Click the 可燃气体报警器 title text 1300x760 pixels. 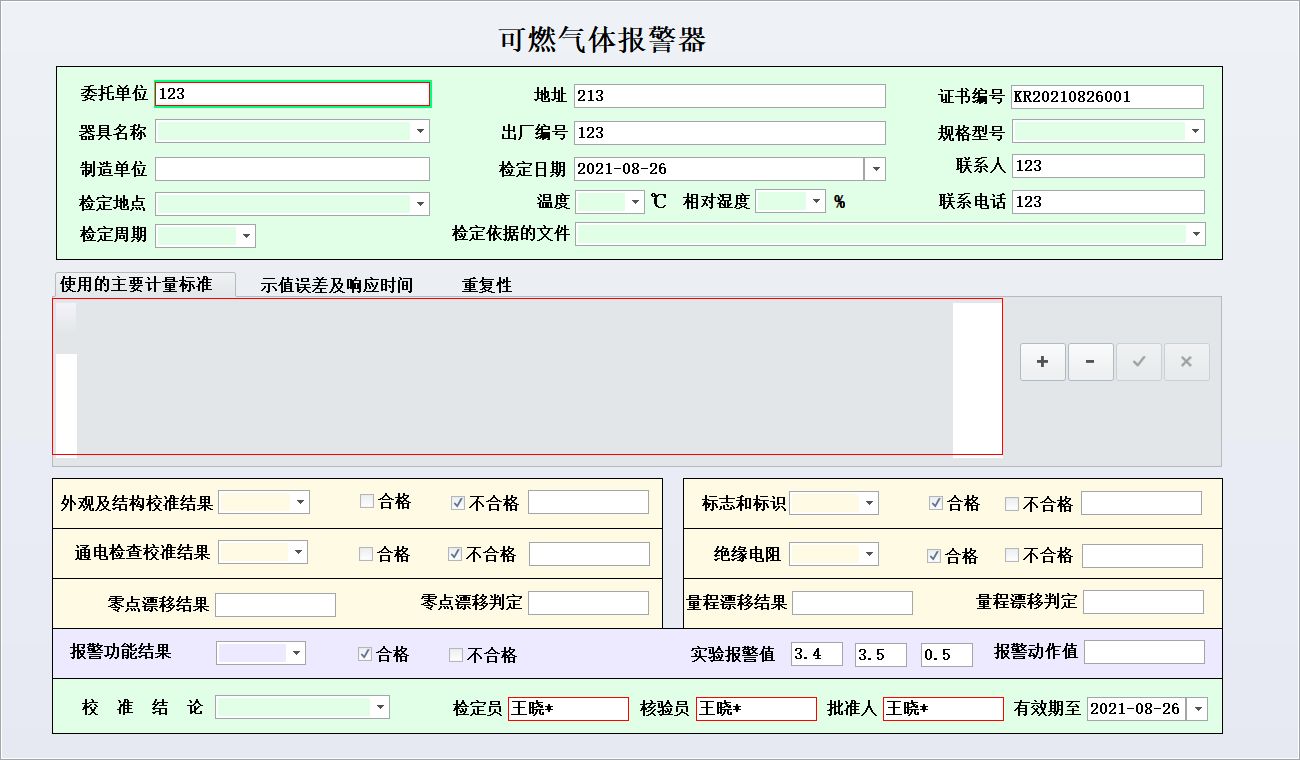coord(603,39)
